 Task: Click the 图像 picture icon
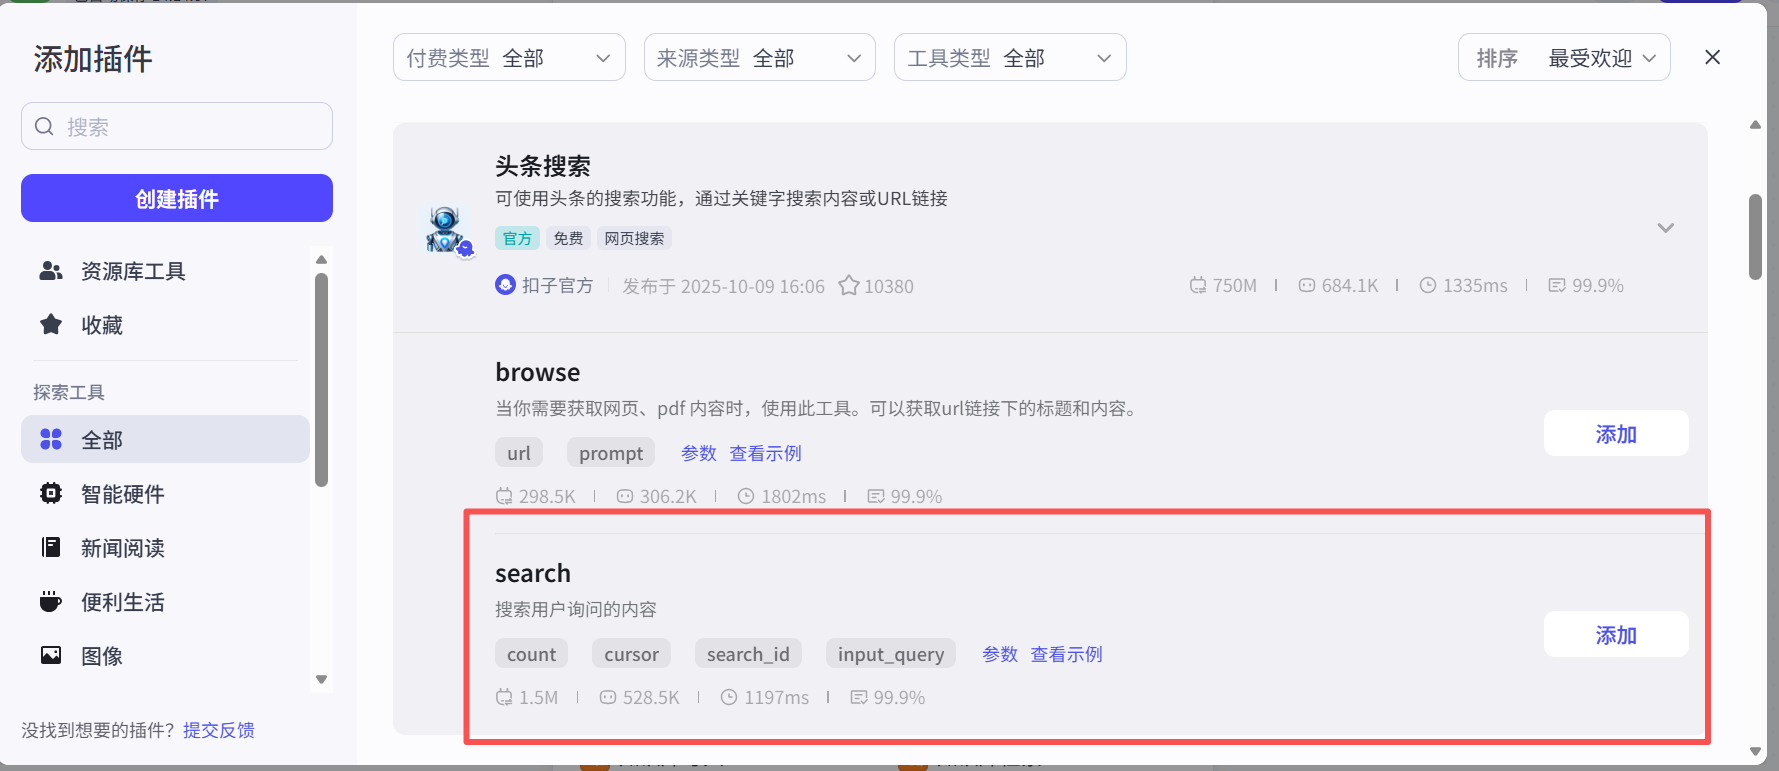(x=51, y=655)
